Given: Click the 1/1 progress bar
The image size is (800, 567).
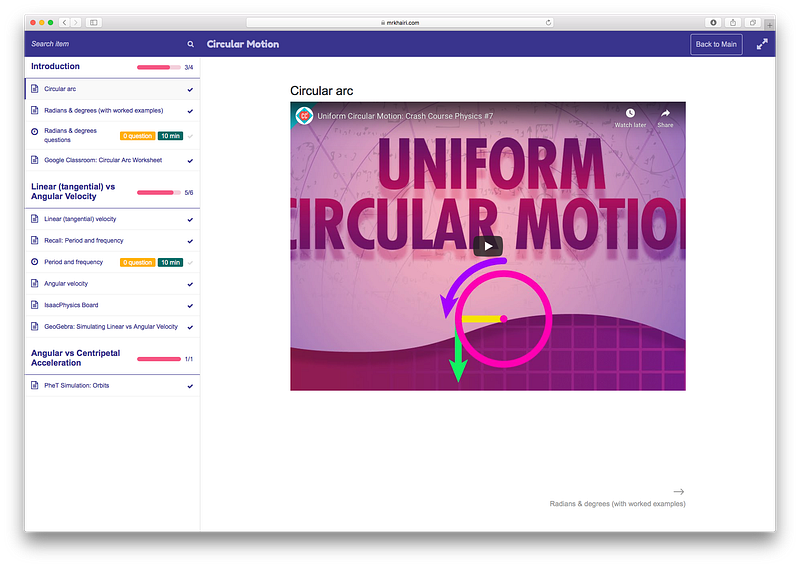Looking at the screenshot, I should click(x=159, y=359).
